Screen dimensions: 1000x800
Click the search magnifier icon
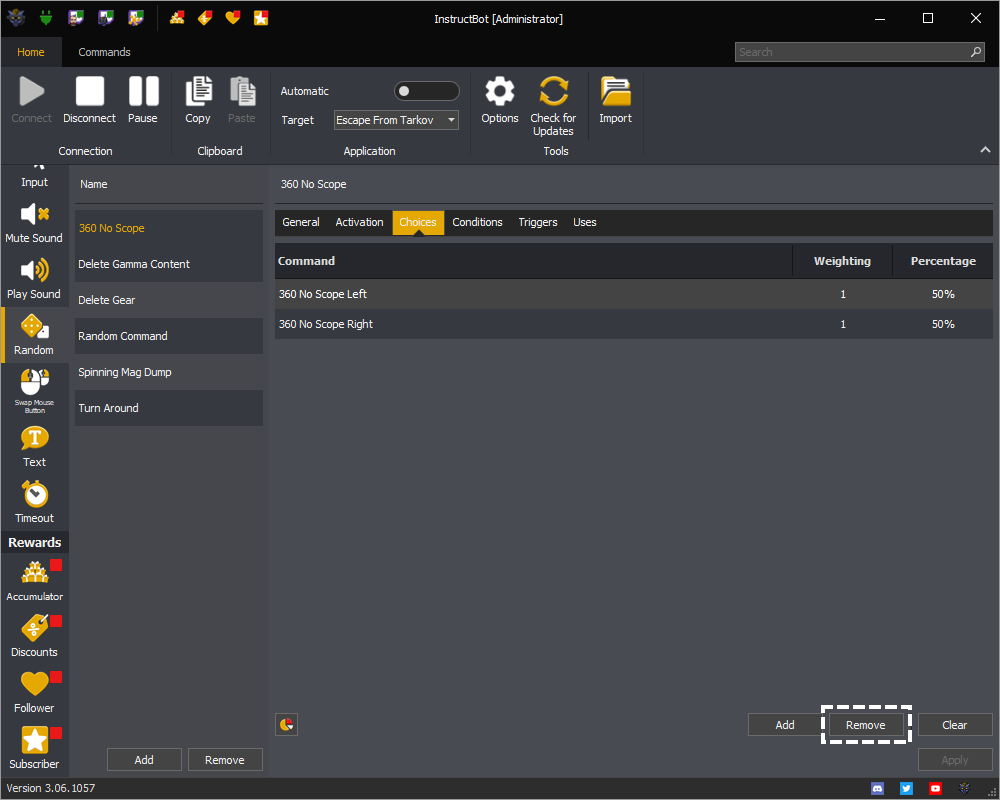(976, 52)
